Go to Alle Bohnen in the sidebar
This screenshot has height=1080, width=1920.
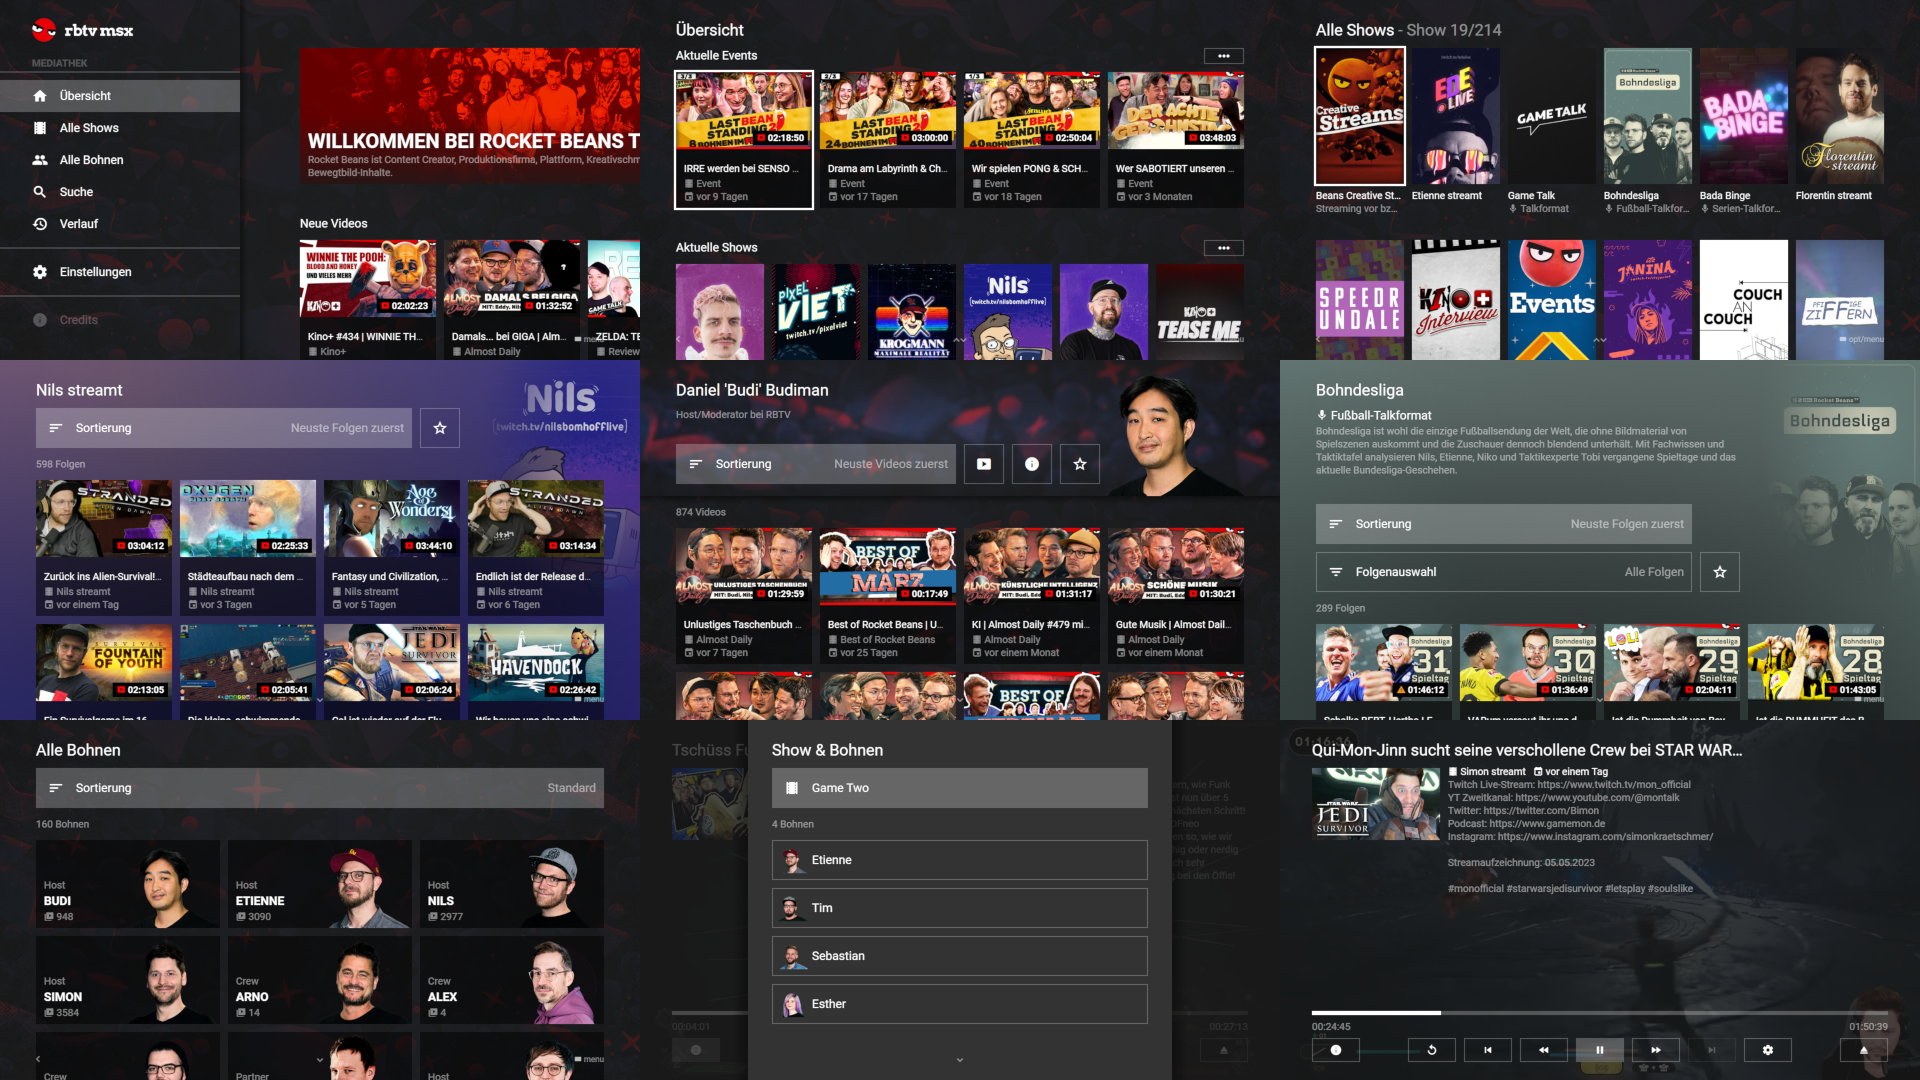point(120,160)
